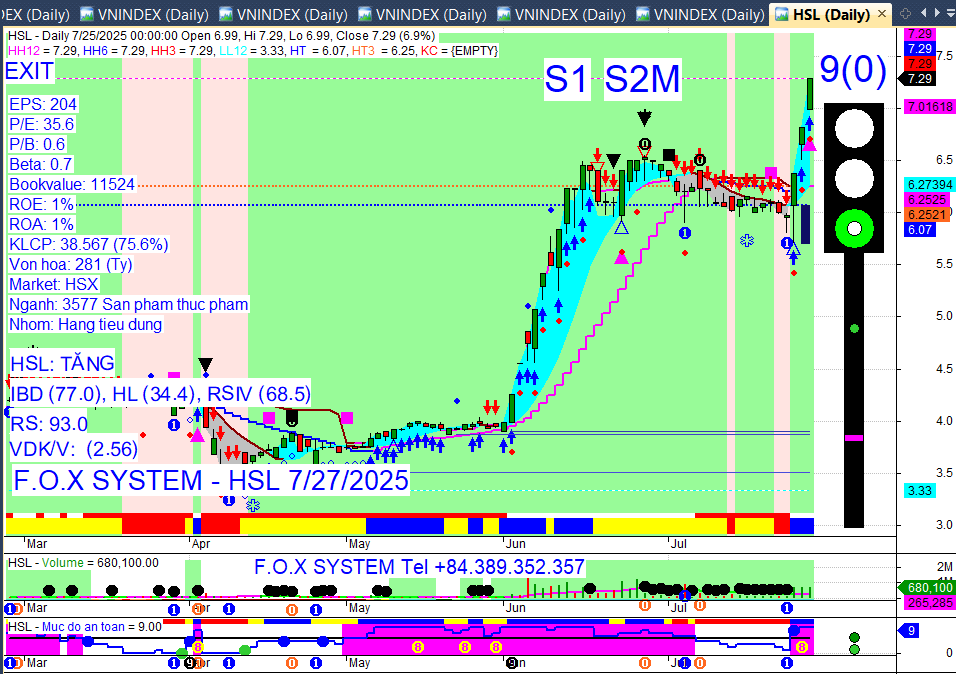
Task: Click the EXIT label on the chart
Action: pos(29,71)
